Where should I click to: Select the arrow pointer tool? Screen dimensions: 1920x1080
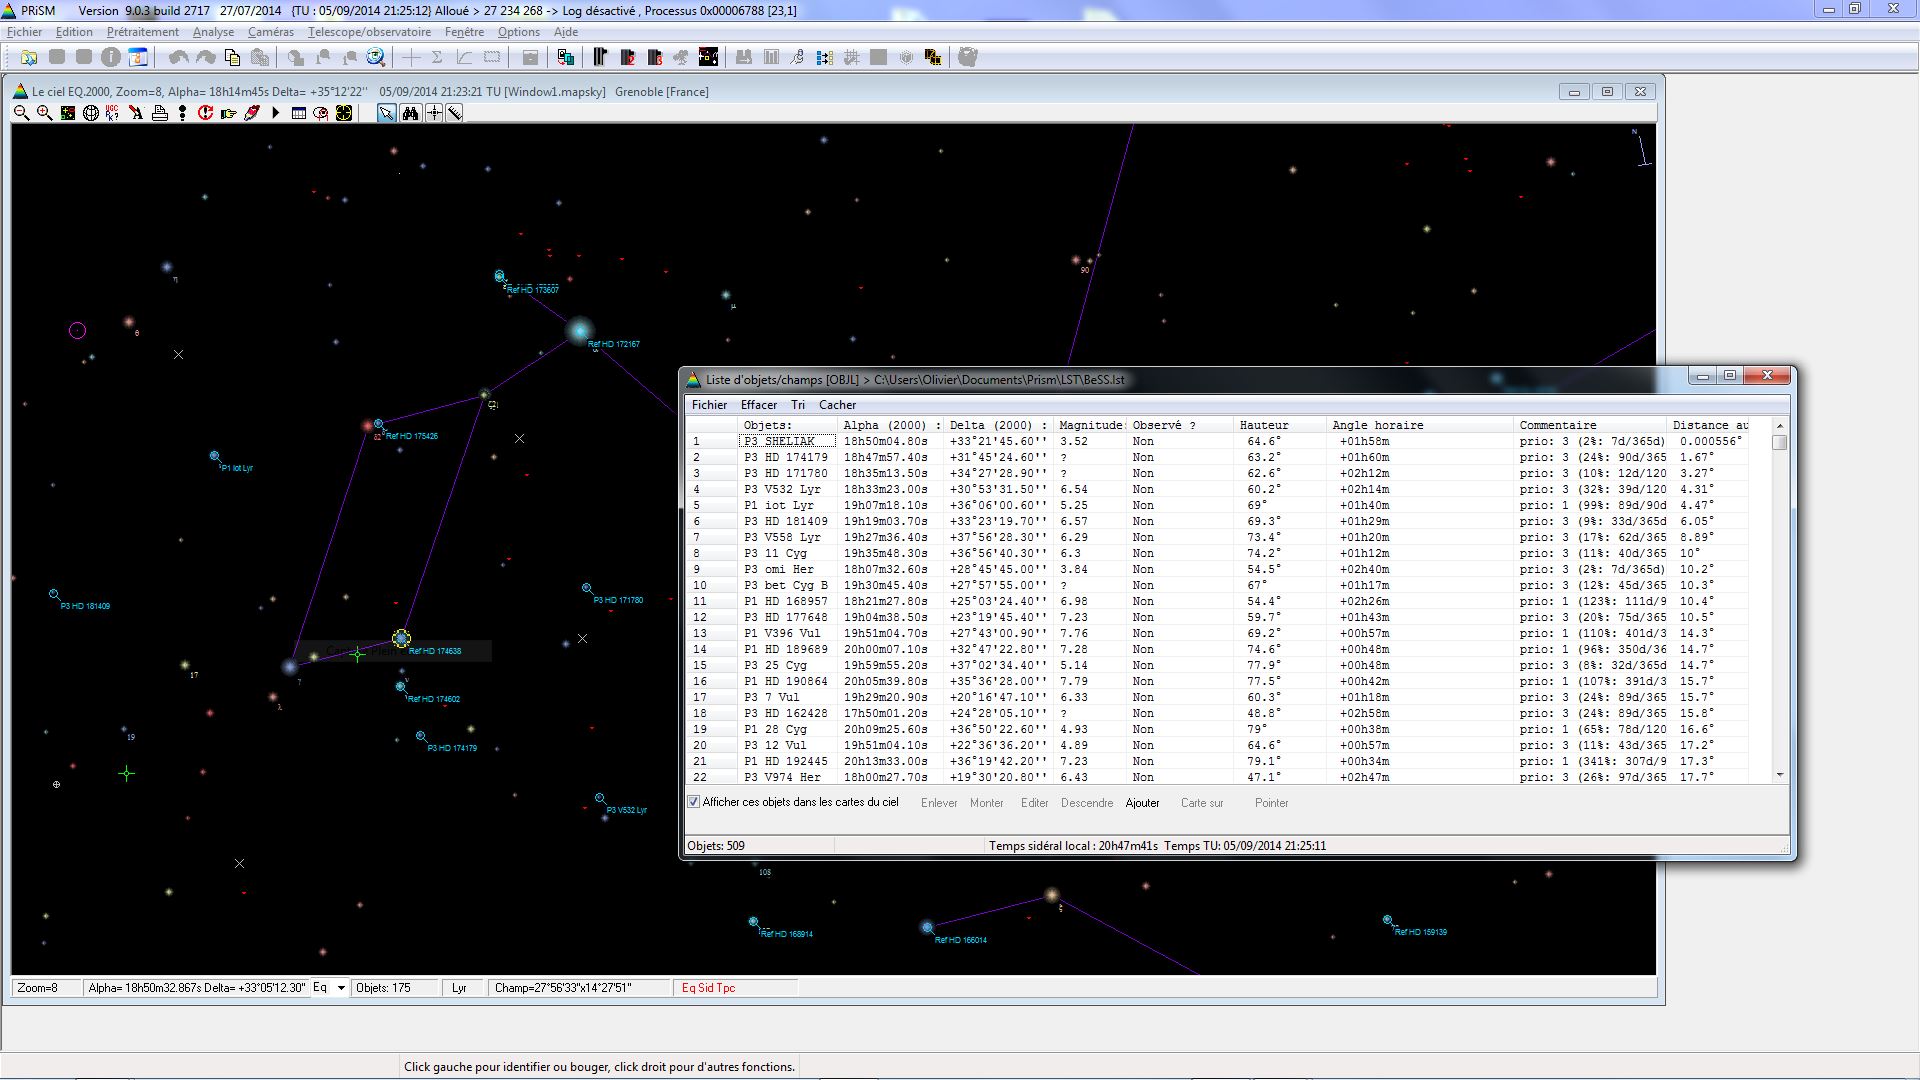pyautogui.click(x=386, y=113)
